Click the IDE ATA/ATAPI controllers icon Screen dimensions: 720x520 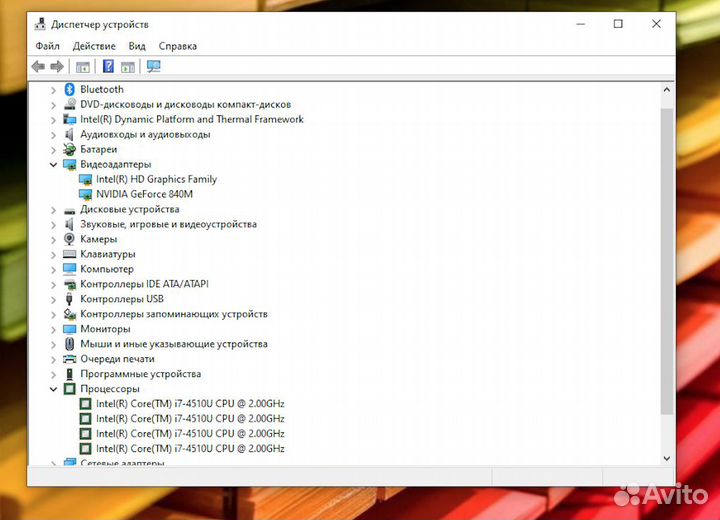69,284
